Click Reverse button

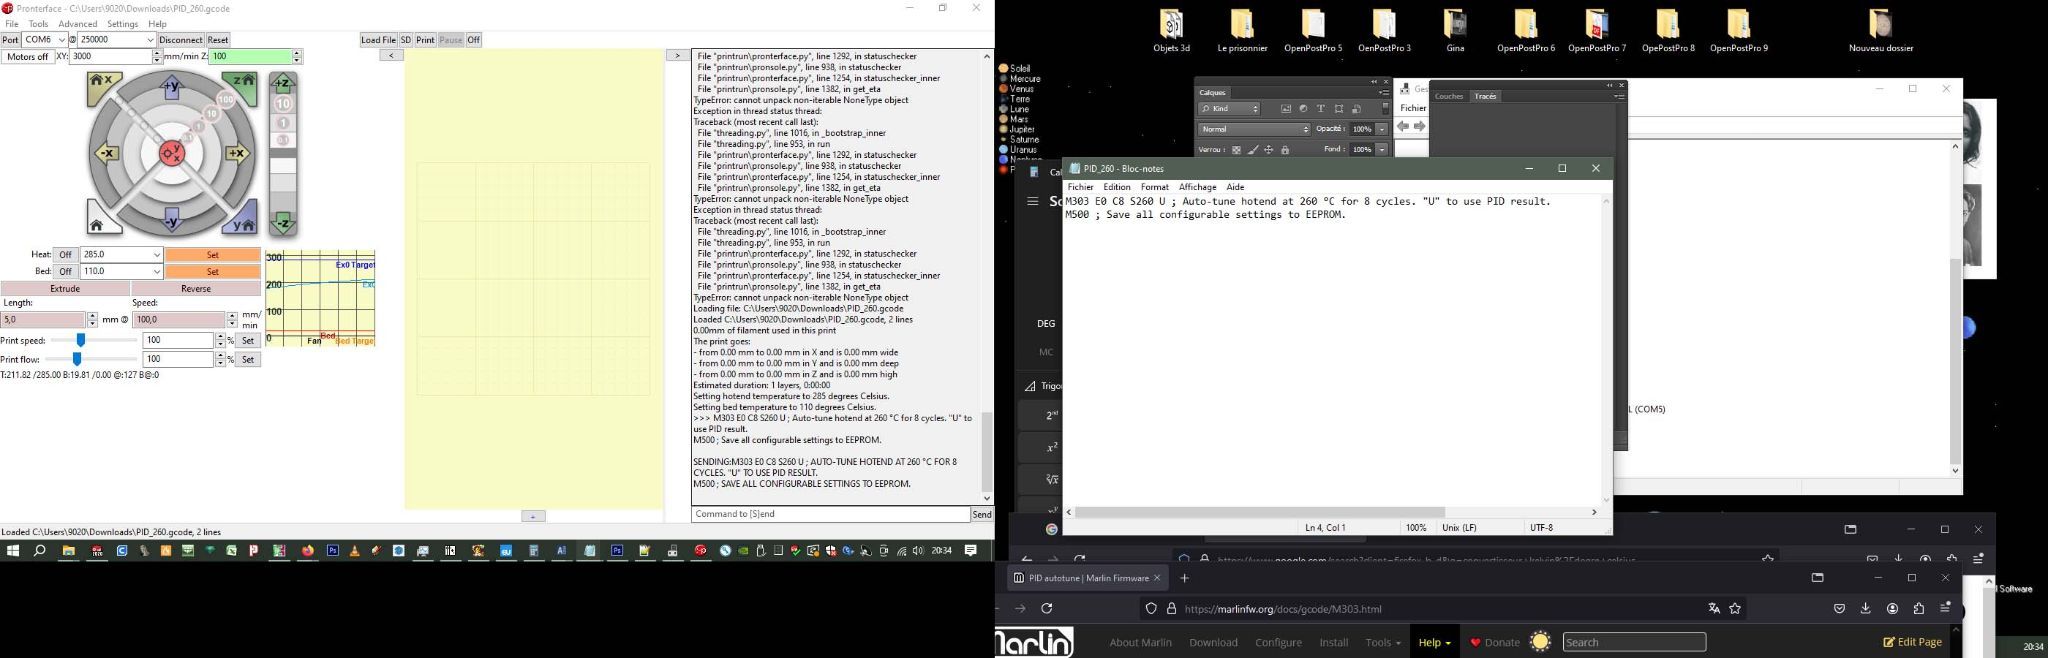click(x=196, y=289)
